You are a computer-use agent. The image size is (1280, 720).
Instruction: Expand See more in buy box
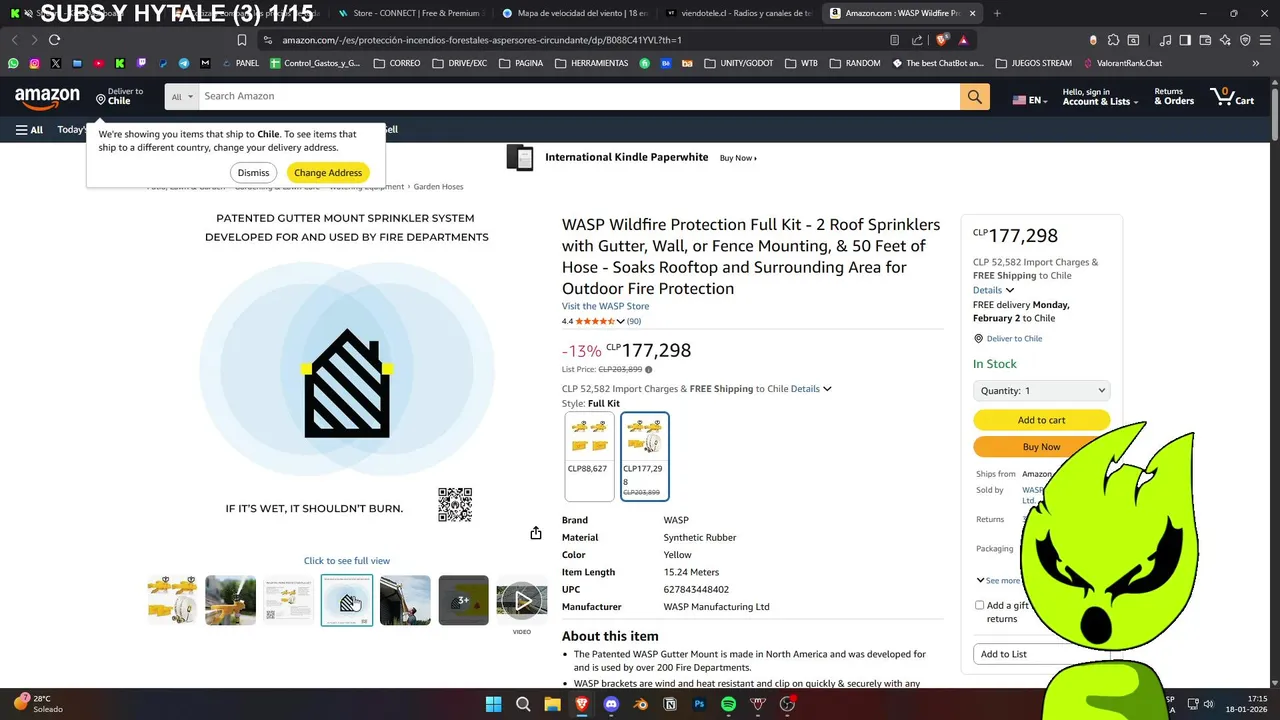coord(998,580)
